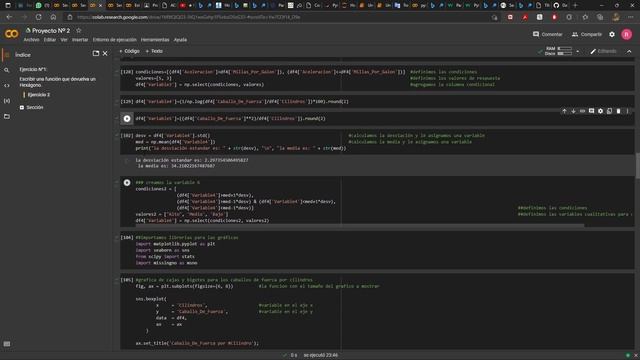Select code cell [128] with condiciones
640x360 pixels.
376,78
